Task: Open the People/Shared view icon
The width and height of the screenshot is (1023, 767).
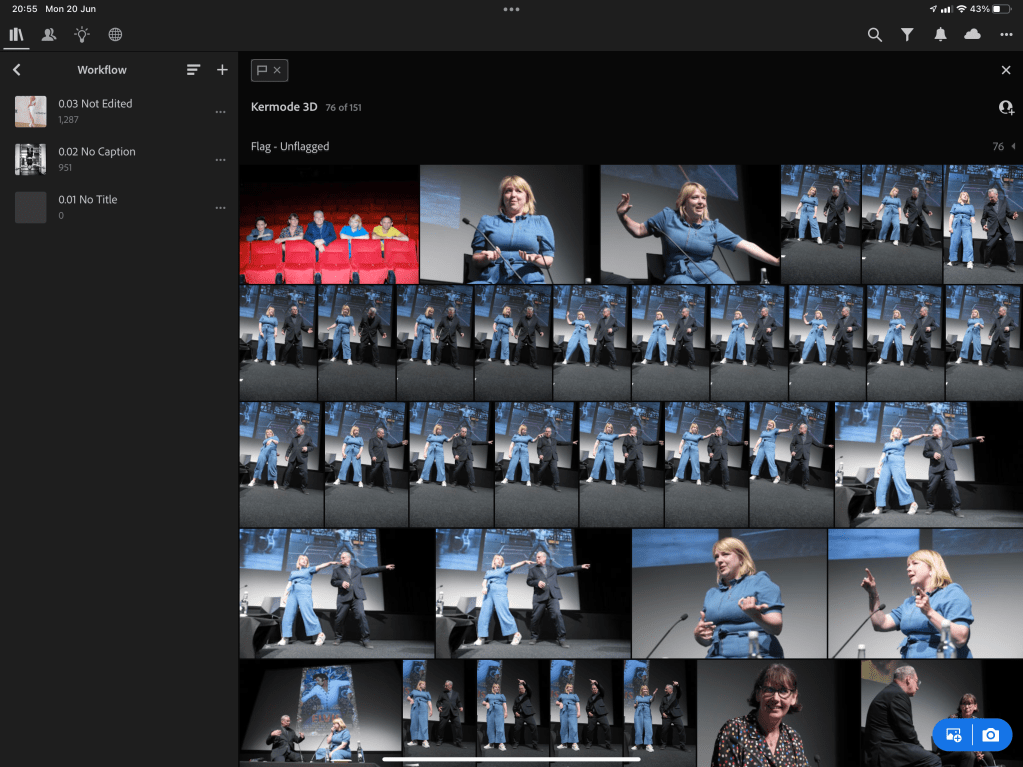Action: (48, 35)
